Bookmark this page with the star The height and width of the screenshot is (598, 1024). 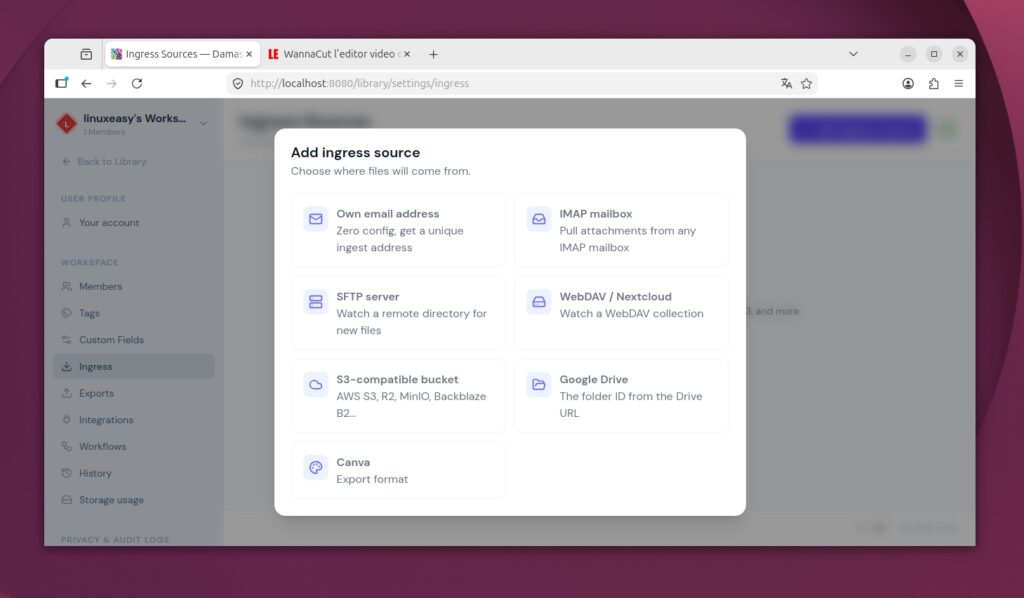[x=807, y=84]
